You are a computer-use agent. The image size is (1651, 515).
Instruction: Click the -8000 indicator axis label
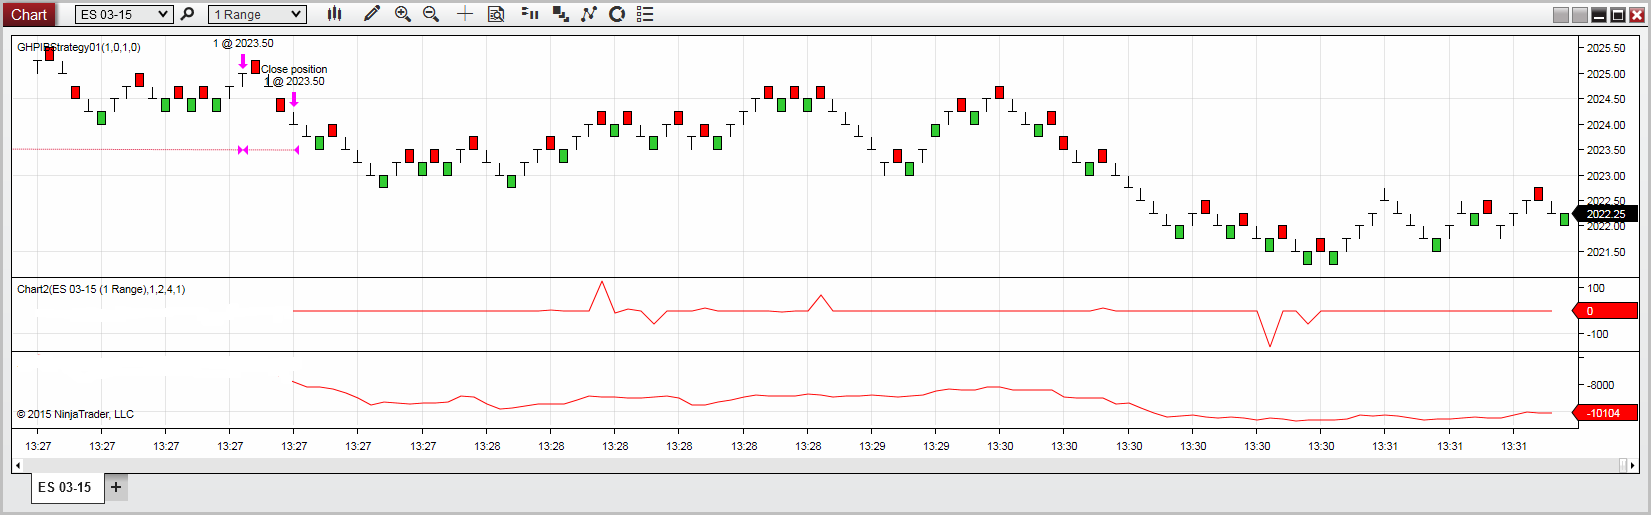coord(1601,385)
